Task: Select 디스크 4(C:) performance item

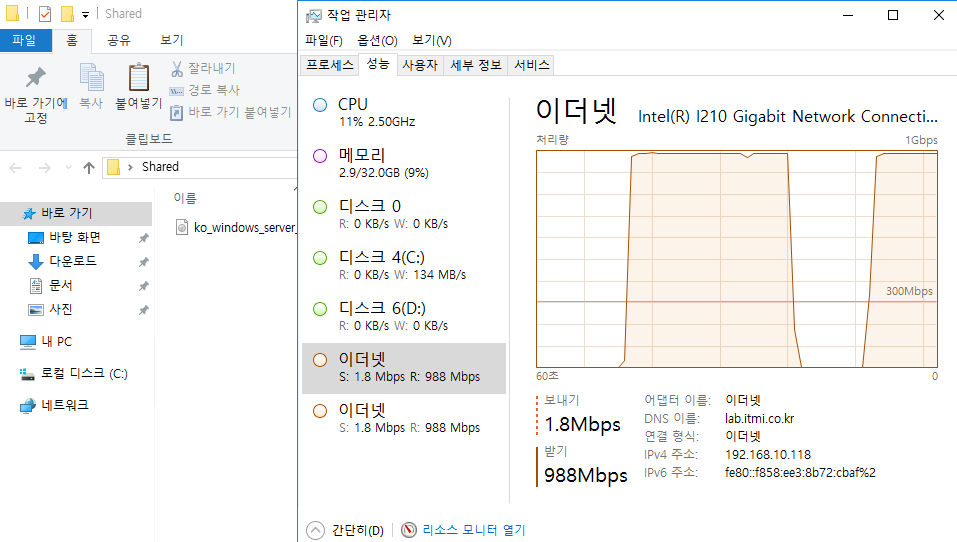Action: [x=404, y=266]
